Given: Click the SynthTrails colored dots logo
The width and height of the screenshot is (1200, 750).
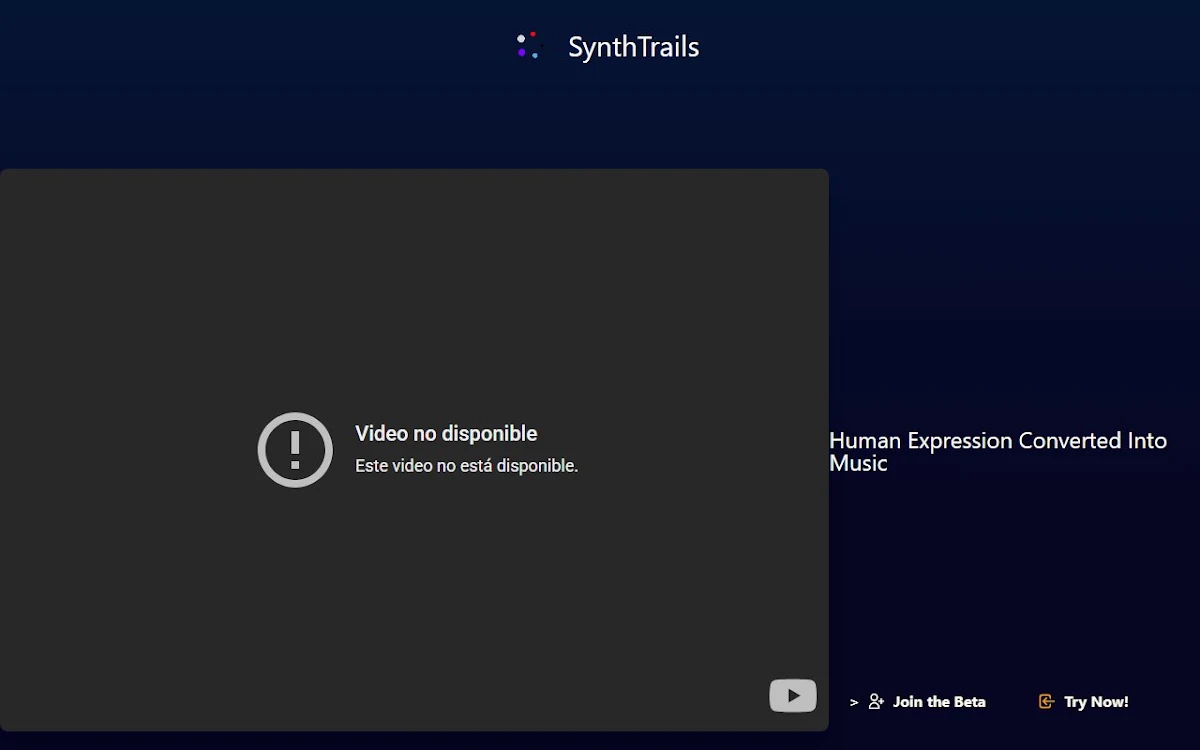Looking at the screenshot, I should coord(528,46).
